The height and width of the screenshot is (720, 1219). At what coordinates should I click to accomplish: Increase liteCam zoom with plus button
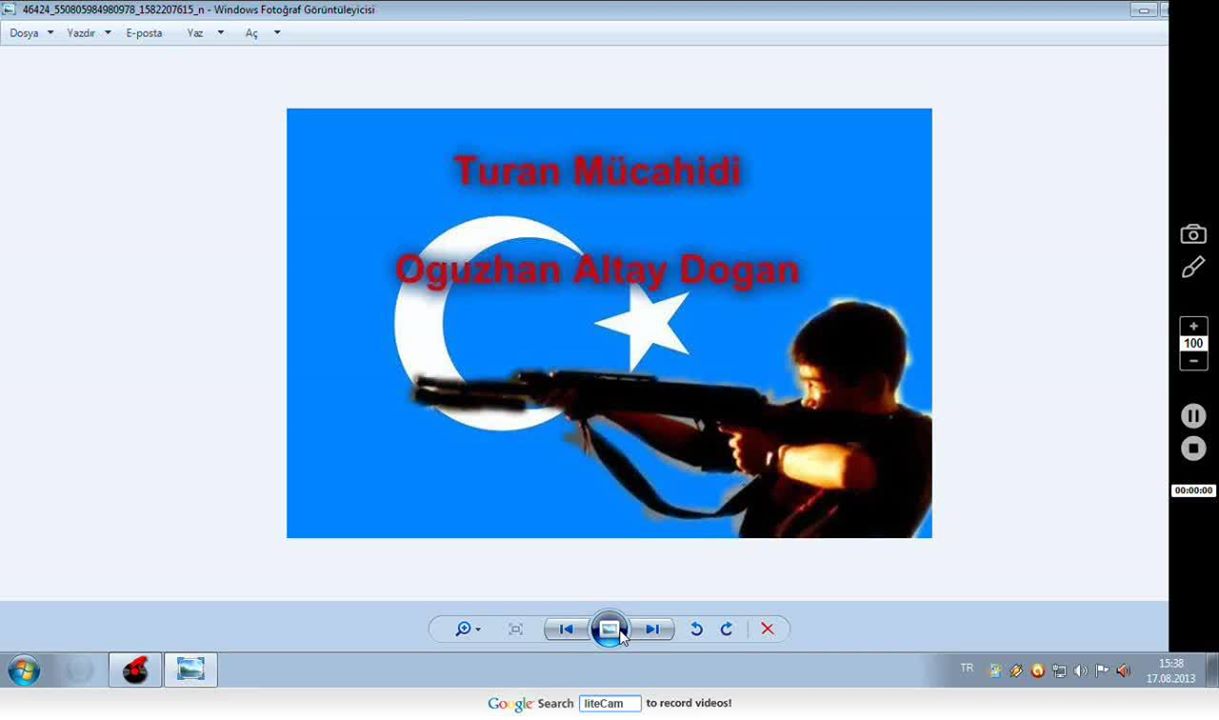1193,327
